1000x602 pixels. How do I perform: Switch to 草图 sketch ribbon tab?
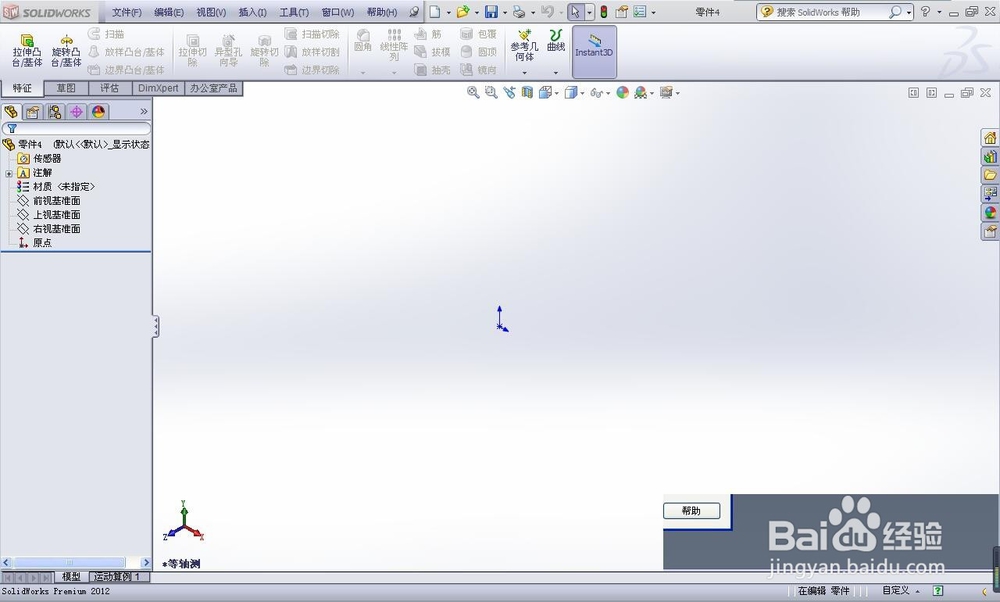tap(66, 88)
